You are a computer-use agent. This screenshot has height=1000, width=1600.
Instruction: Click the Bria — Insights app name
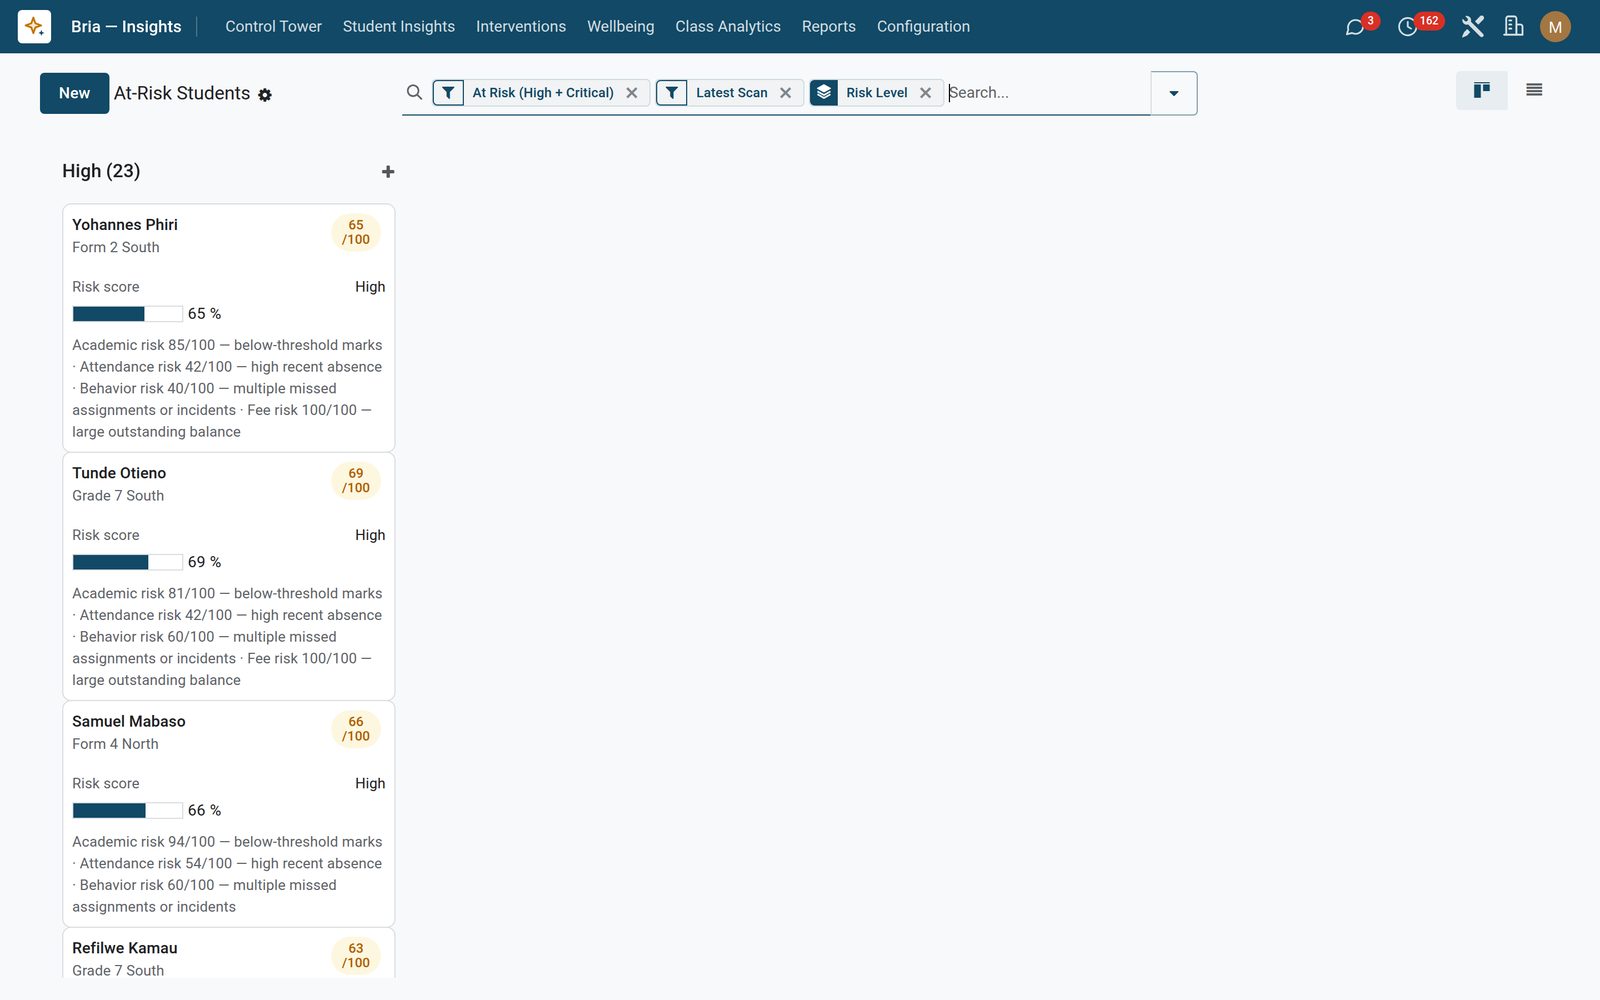coord(126,27)
